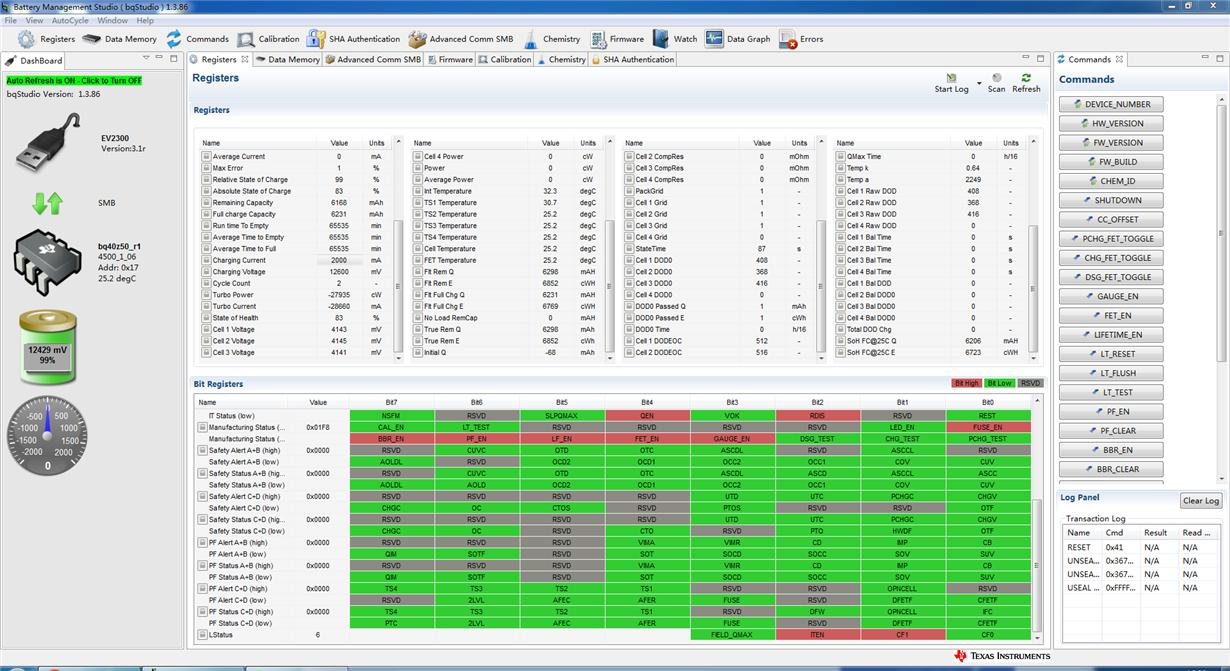
Task: Open the Commands toolbar item
Action: click(197, 39)
